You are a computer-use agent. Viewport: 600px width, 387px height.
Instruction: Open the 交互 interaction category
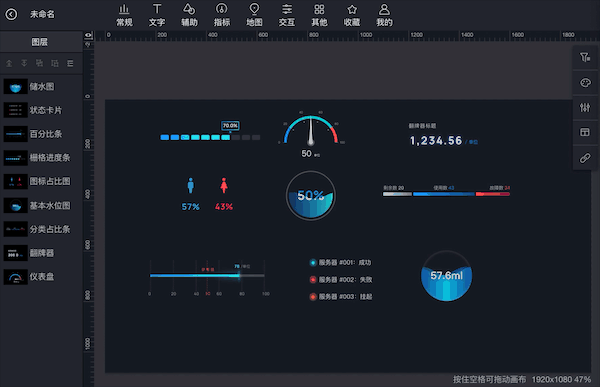pyautogui.click(x=287, y=15)
